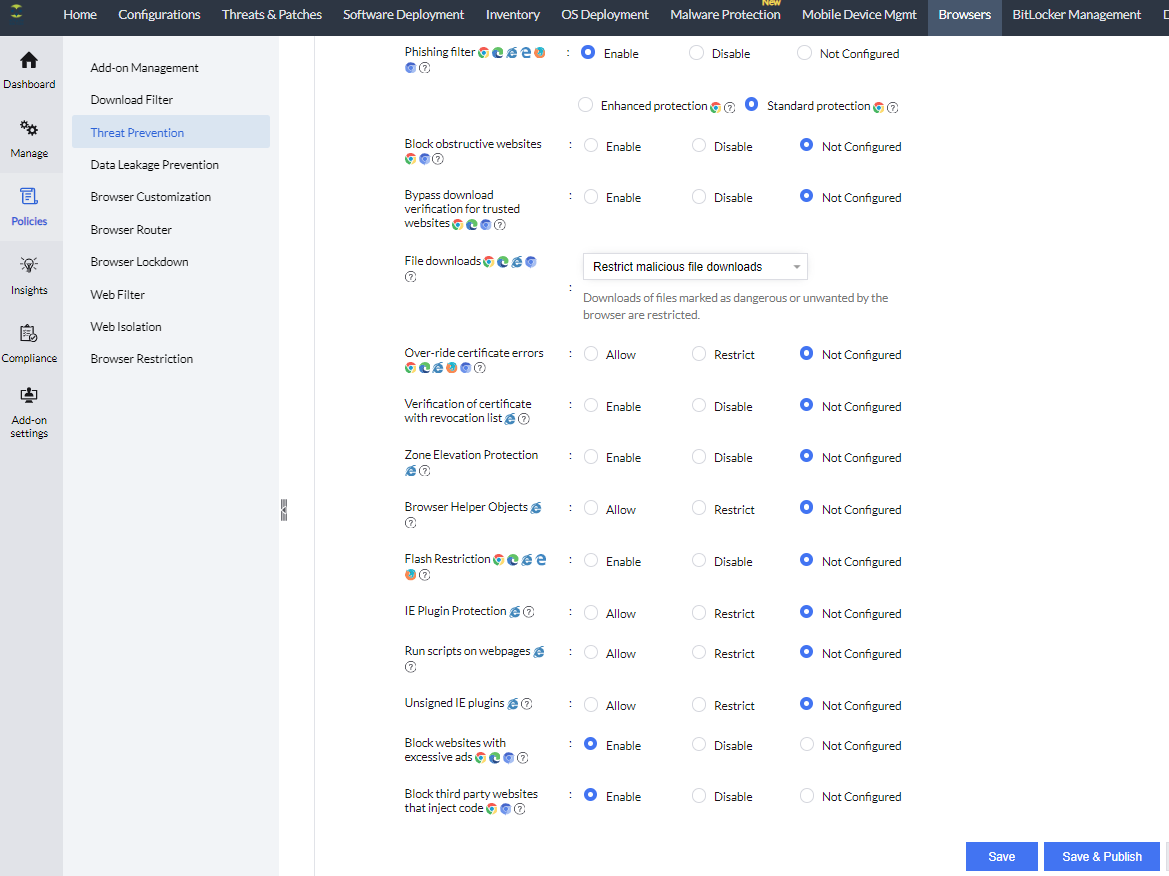Switch to the Inventory tab
The image size is (1169, 876).
pyautogui.click(x=512, y=15)
